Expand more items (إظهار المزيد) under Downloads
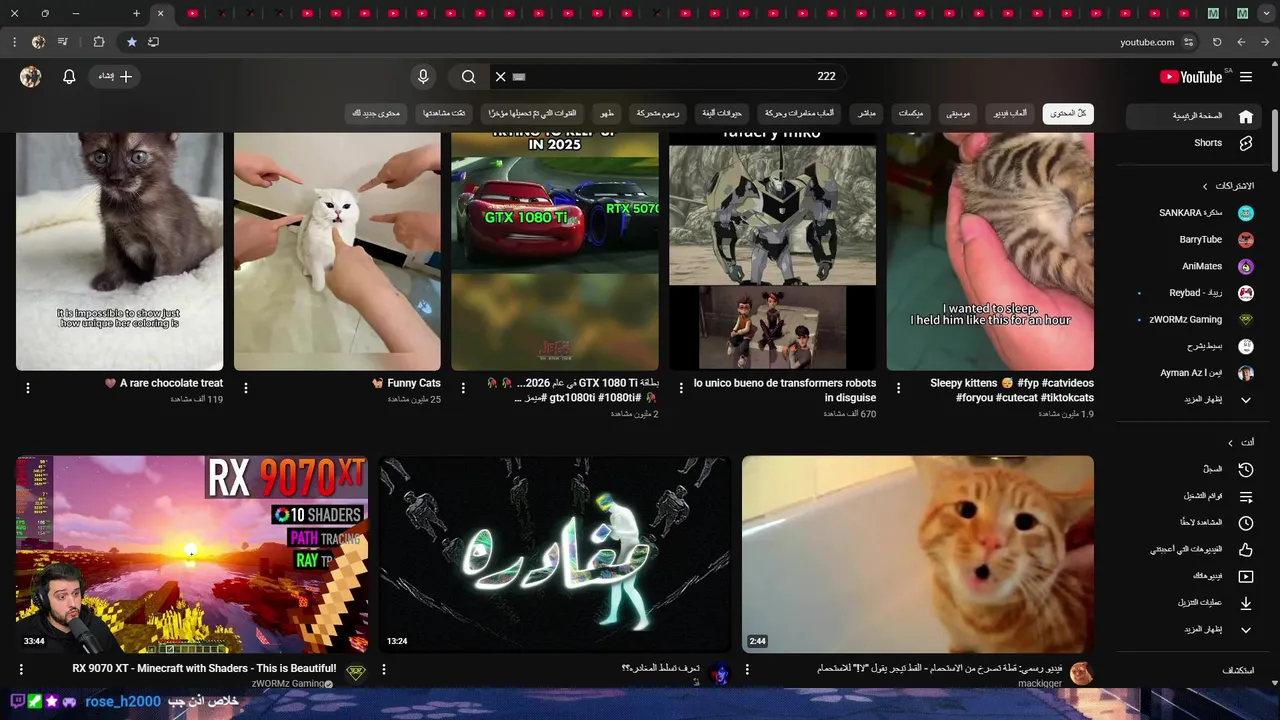 (1195, 630)
